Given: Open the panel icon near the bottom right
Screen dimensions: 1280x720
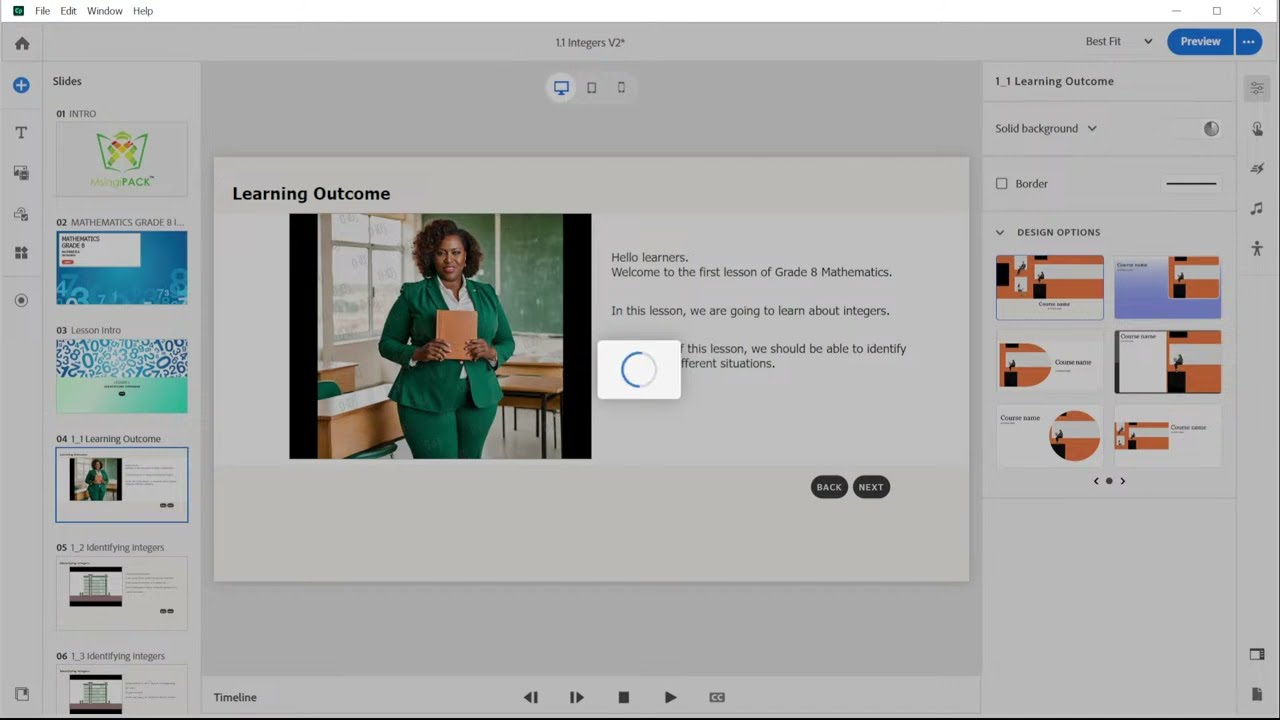Looking at the screenshot, I should [1257, 655].
